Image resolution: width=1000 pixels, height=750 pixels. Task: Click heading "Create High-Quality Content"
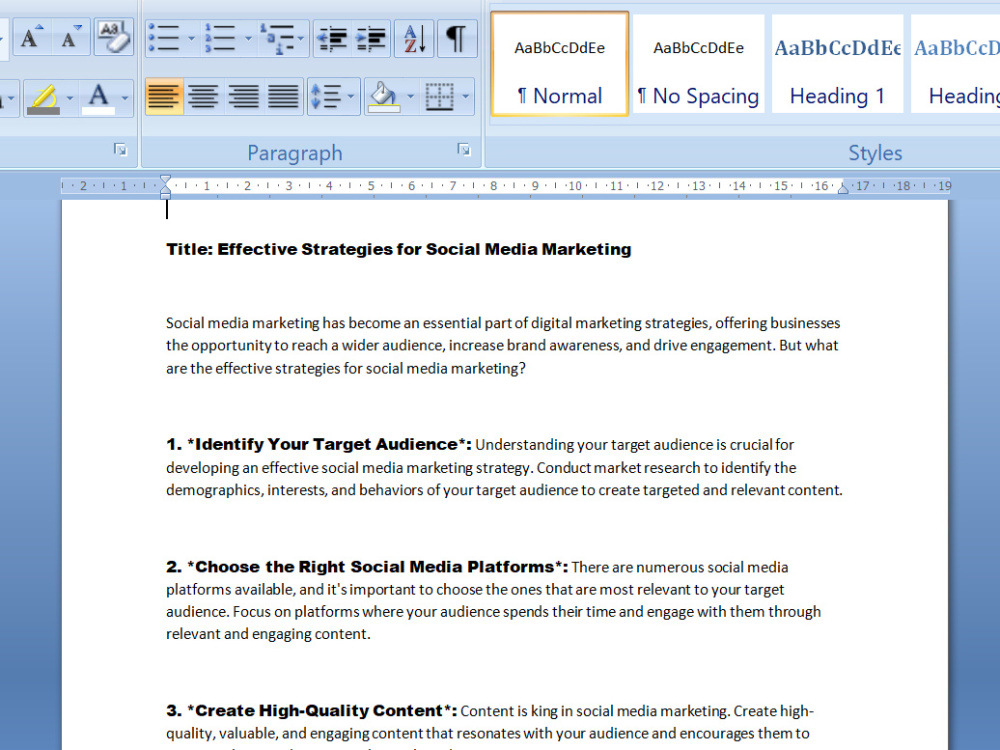[319, 710]
